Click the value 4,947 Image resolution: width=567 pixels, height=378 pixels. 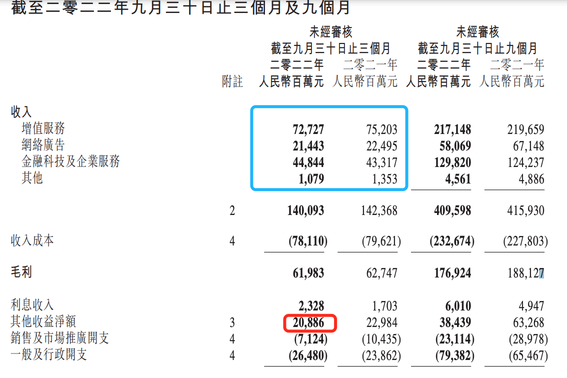point(532,306)
